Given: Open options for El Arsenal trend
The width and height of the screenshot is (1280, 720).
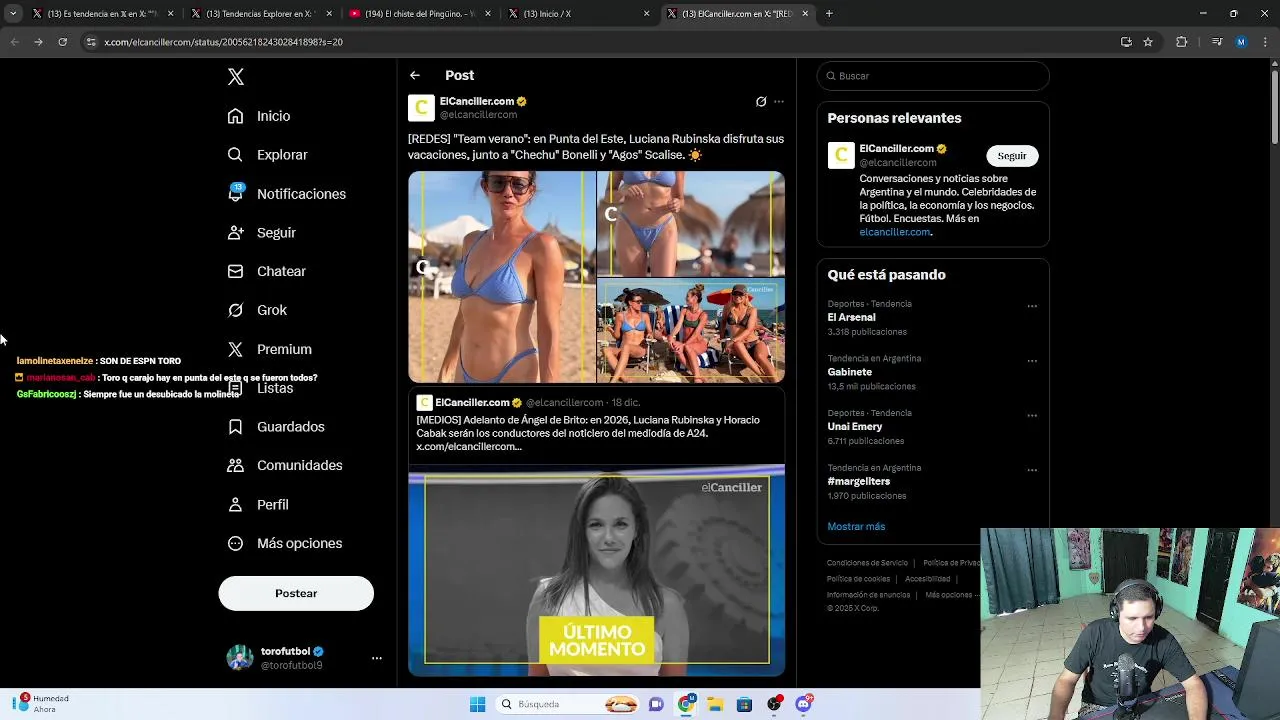Looking at the screenshot, I should pos(1032,306).
